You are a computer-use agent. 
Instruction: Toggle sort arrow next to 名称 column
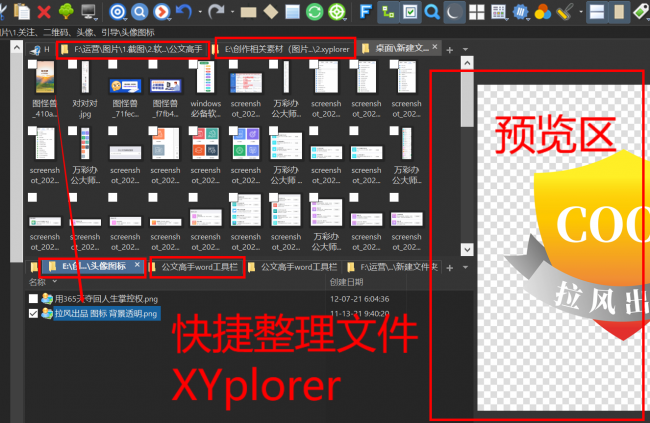tap(55, 282)
